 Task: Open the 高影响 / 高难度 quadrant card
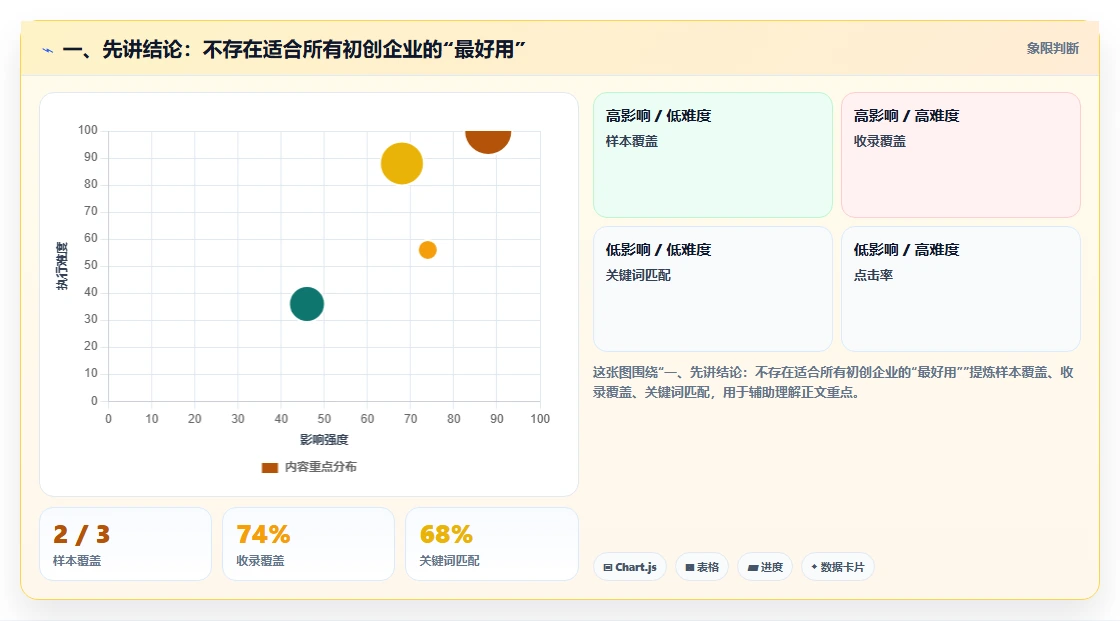961,155
